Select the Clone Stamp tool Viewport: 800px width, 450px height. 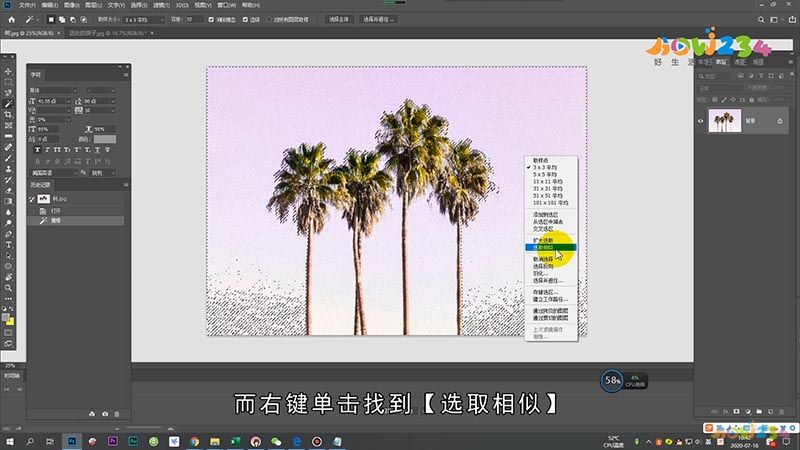coord(8,169)
